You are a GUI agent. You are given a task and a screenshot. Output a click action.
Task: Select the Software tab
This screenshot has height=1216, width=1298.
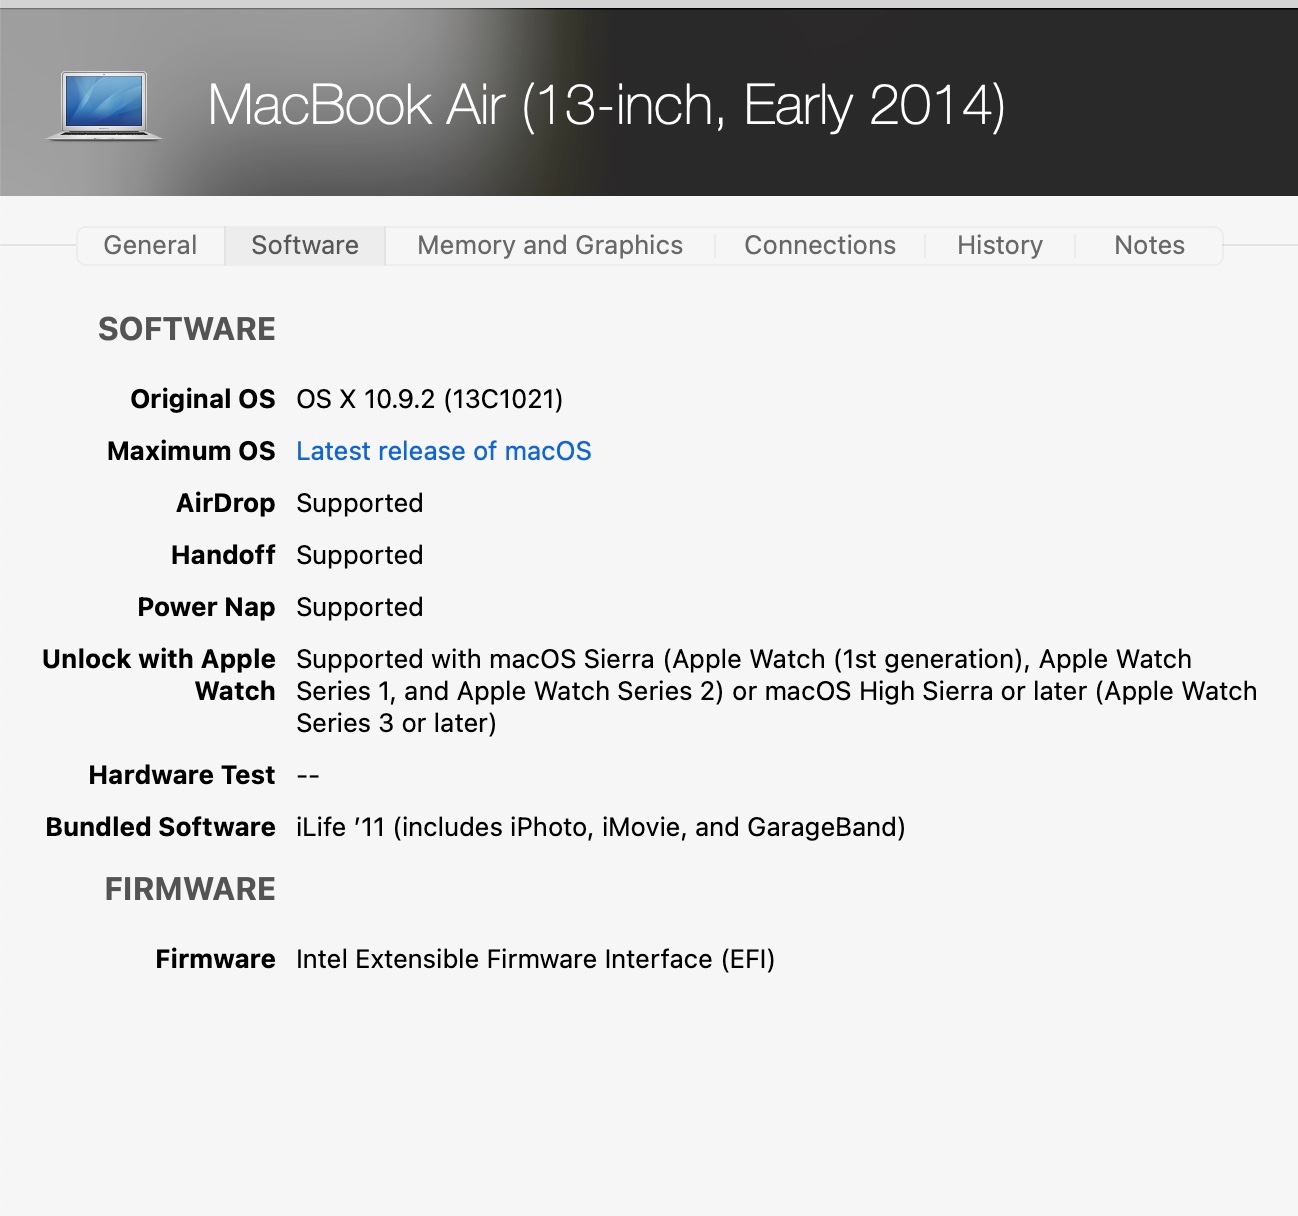(x=305, y=245)
